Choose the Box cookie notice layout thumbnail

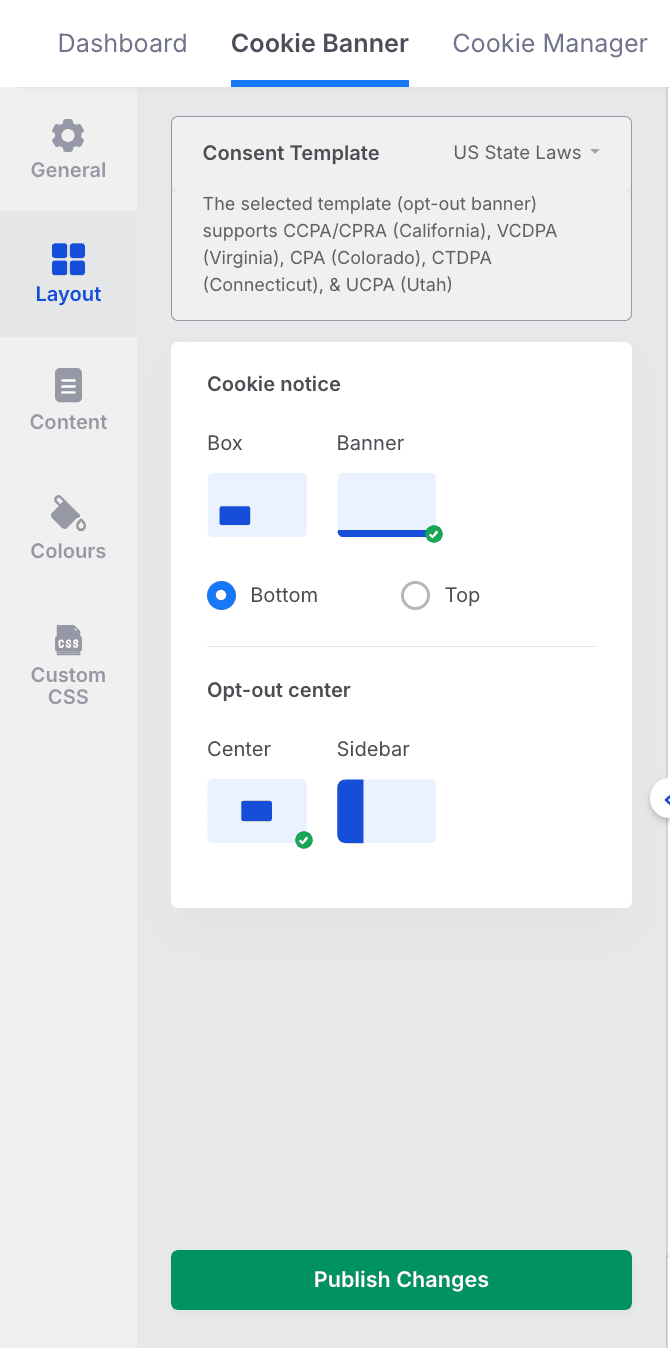point(257,505)
